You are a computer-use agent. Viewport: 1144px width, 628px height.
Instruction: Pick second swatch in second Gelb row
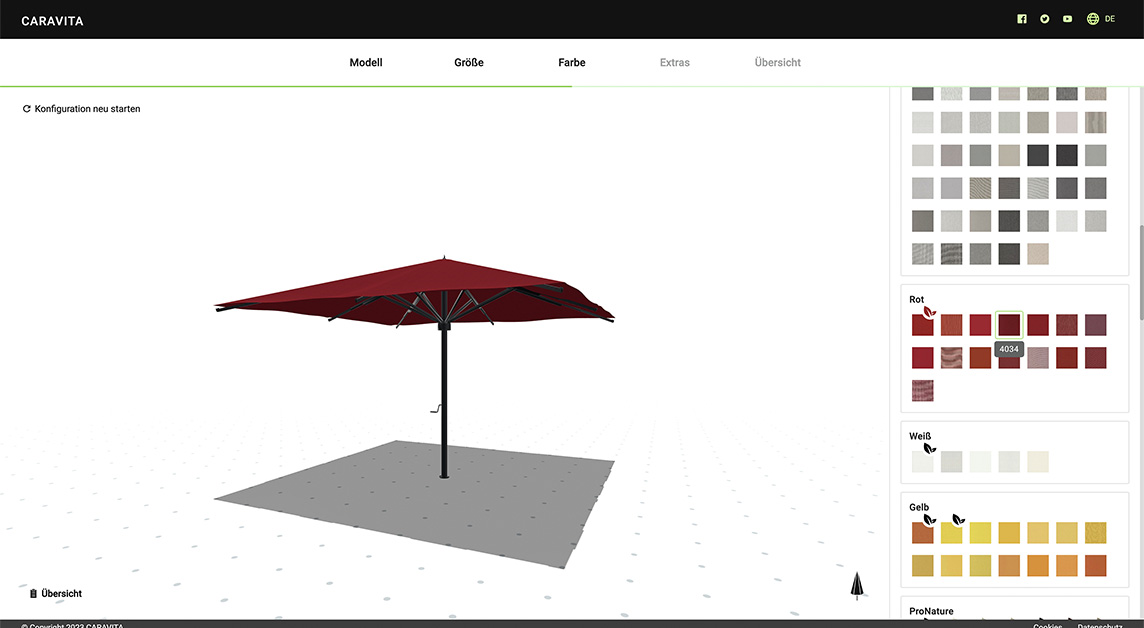click(951, 565)
